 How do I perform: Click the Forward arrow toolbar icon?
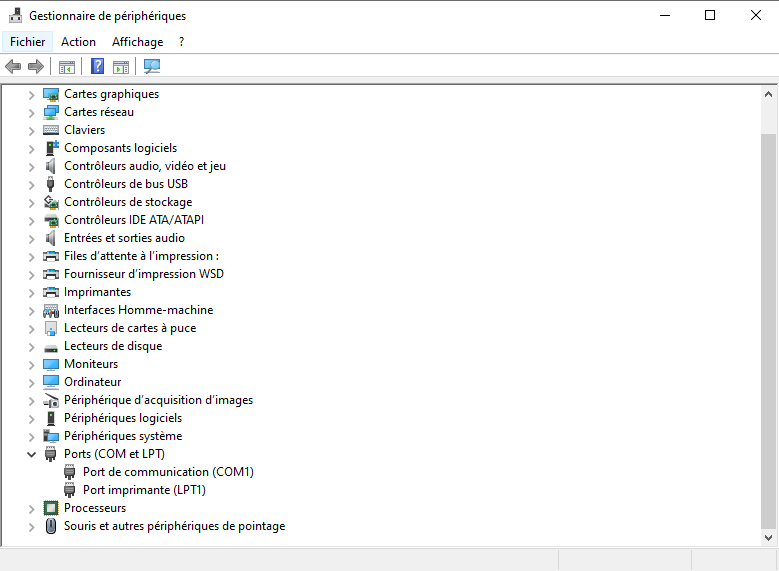point(36,67)
